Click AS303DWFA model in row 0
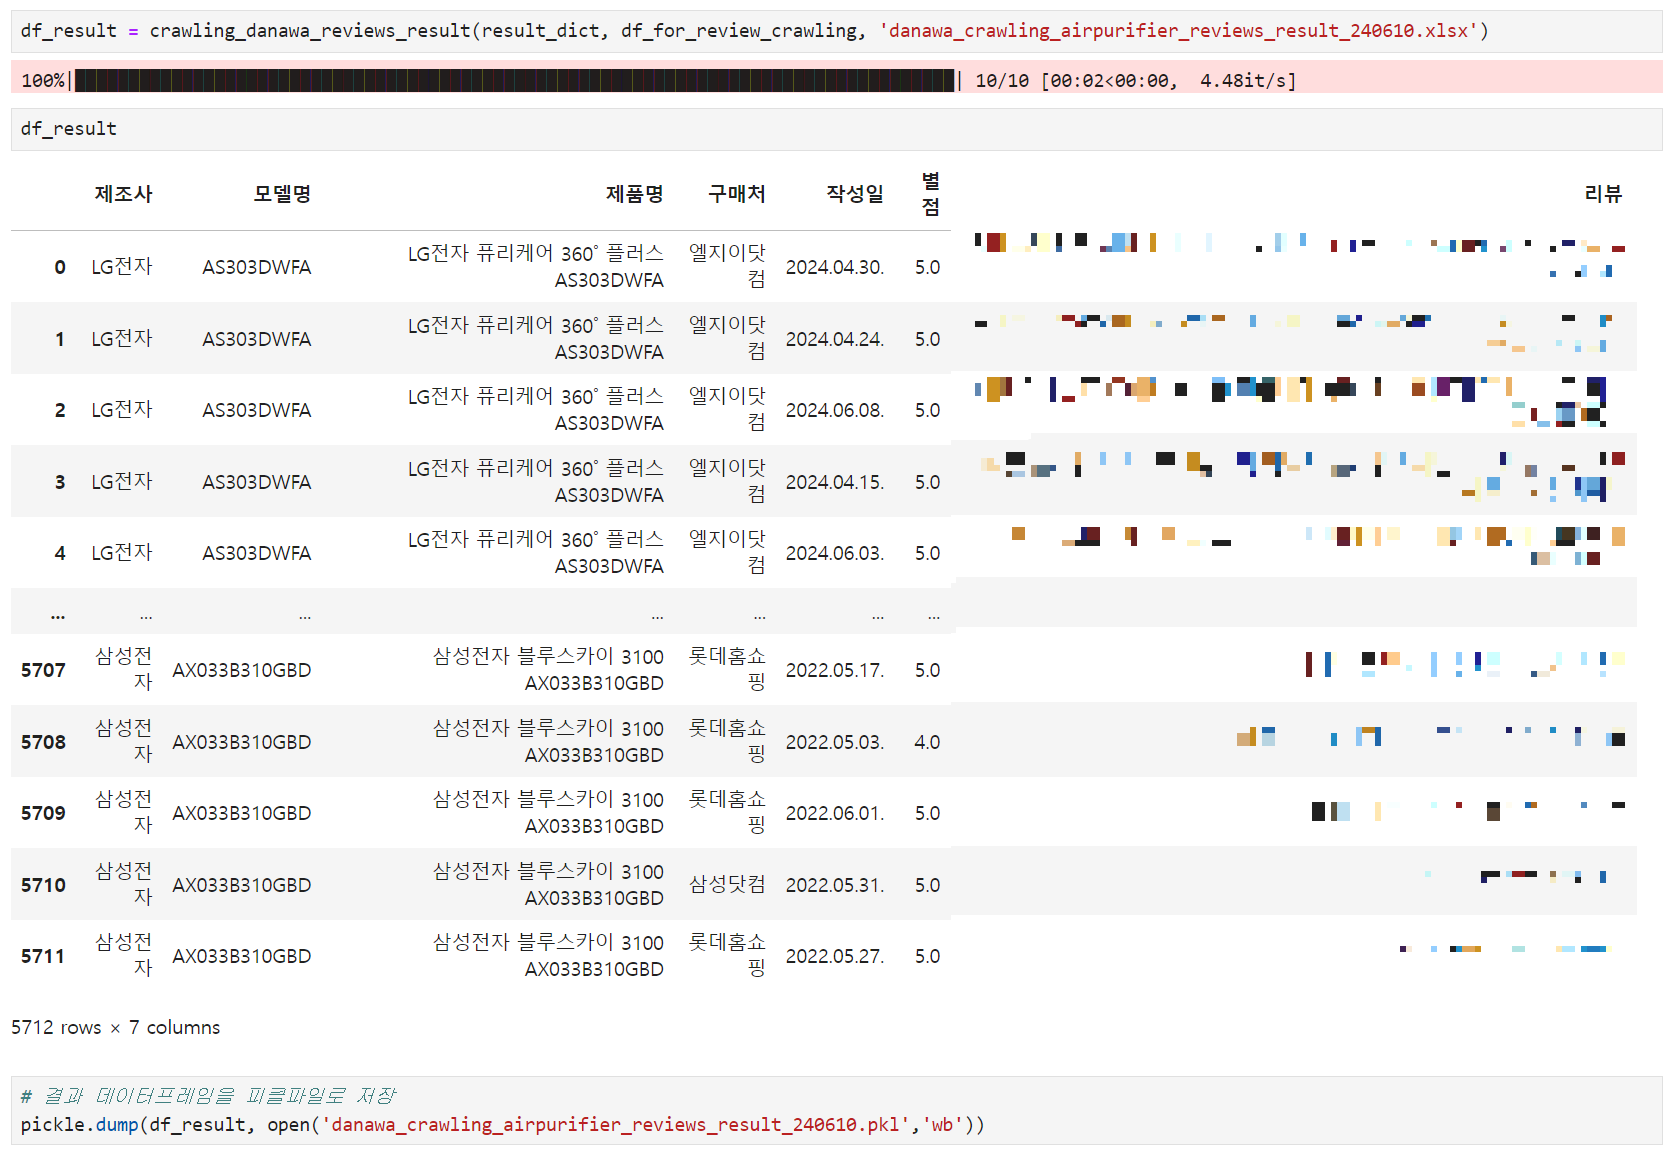The height and width of the screenshot is (1152, 1663). pos(257,267)
